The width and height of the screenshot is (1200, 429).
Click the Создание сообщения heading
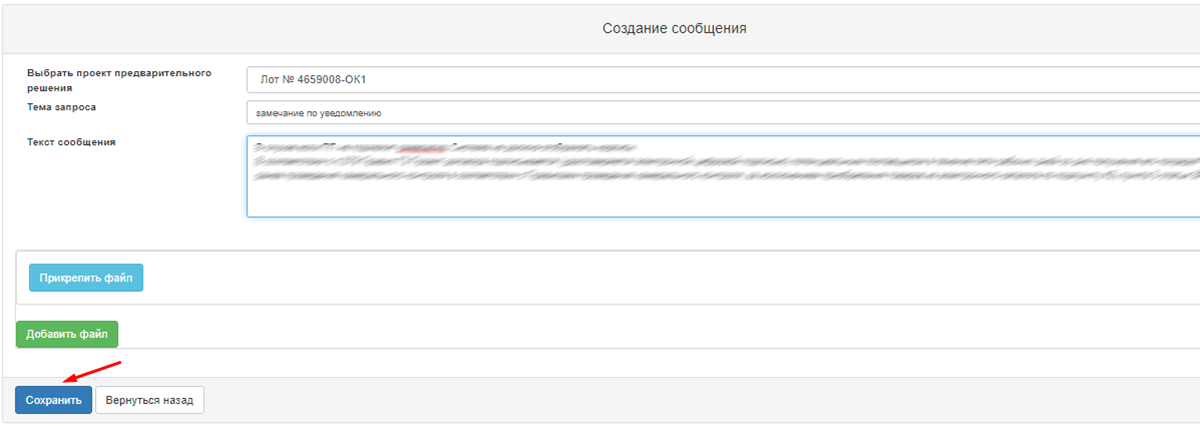[674, 28]
